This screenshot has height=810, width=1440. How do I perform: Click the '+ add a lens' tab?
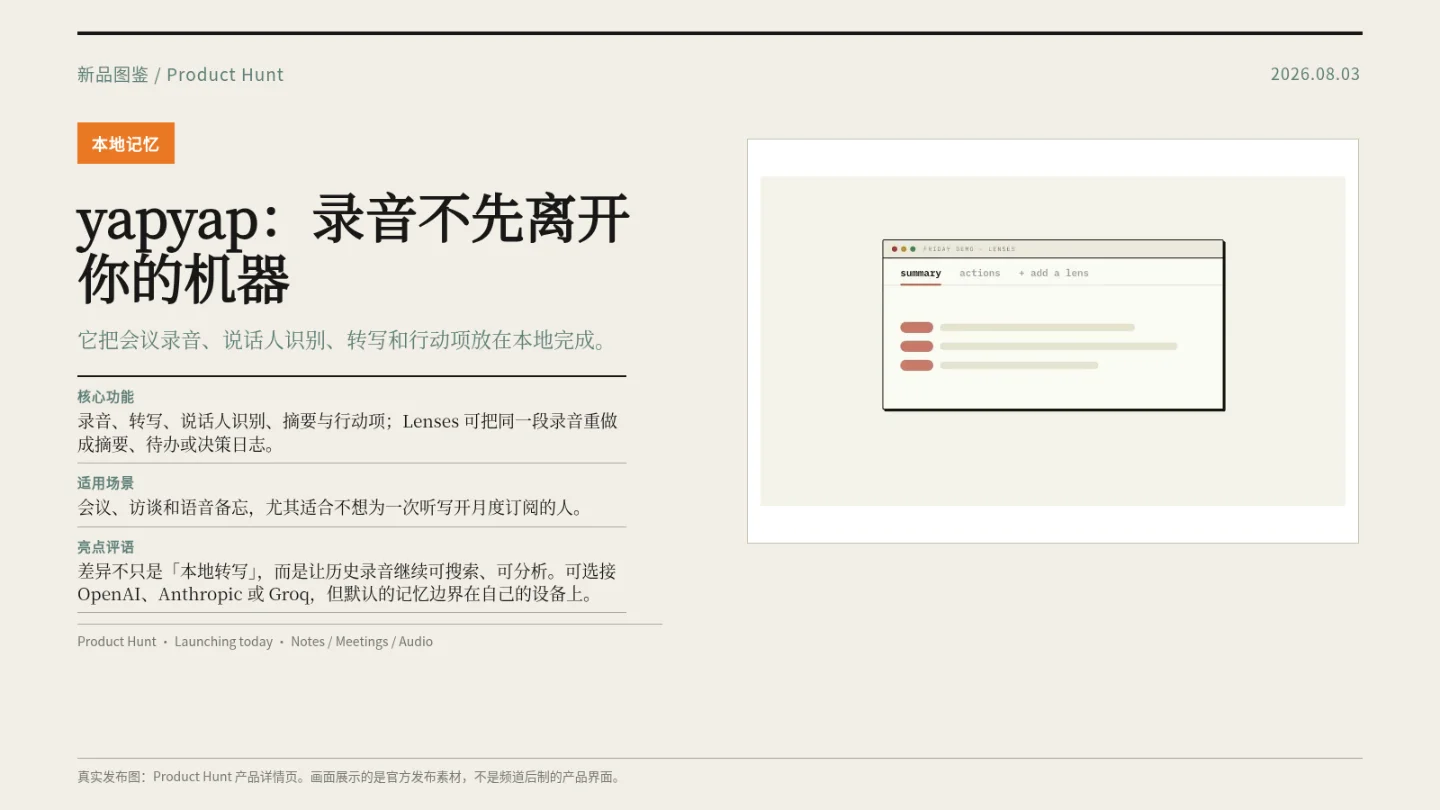click(x=1053, y=273)
